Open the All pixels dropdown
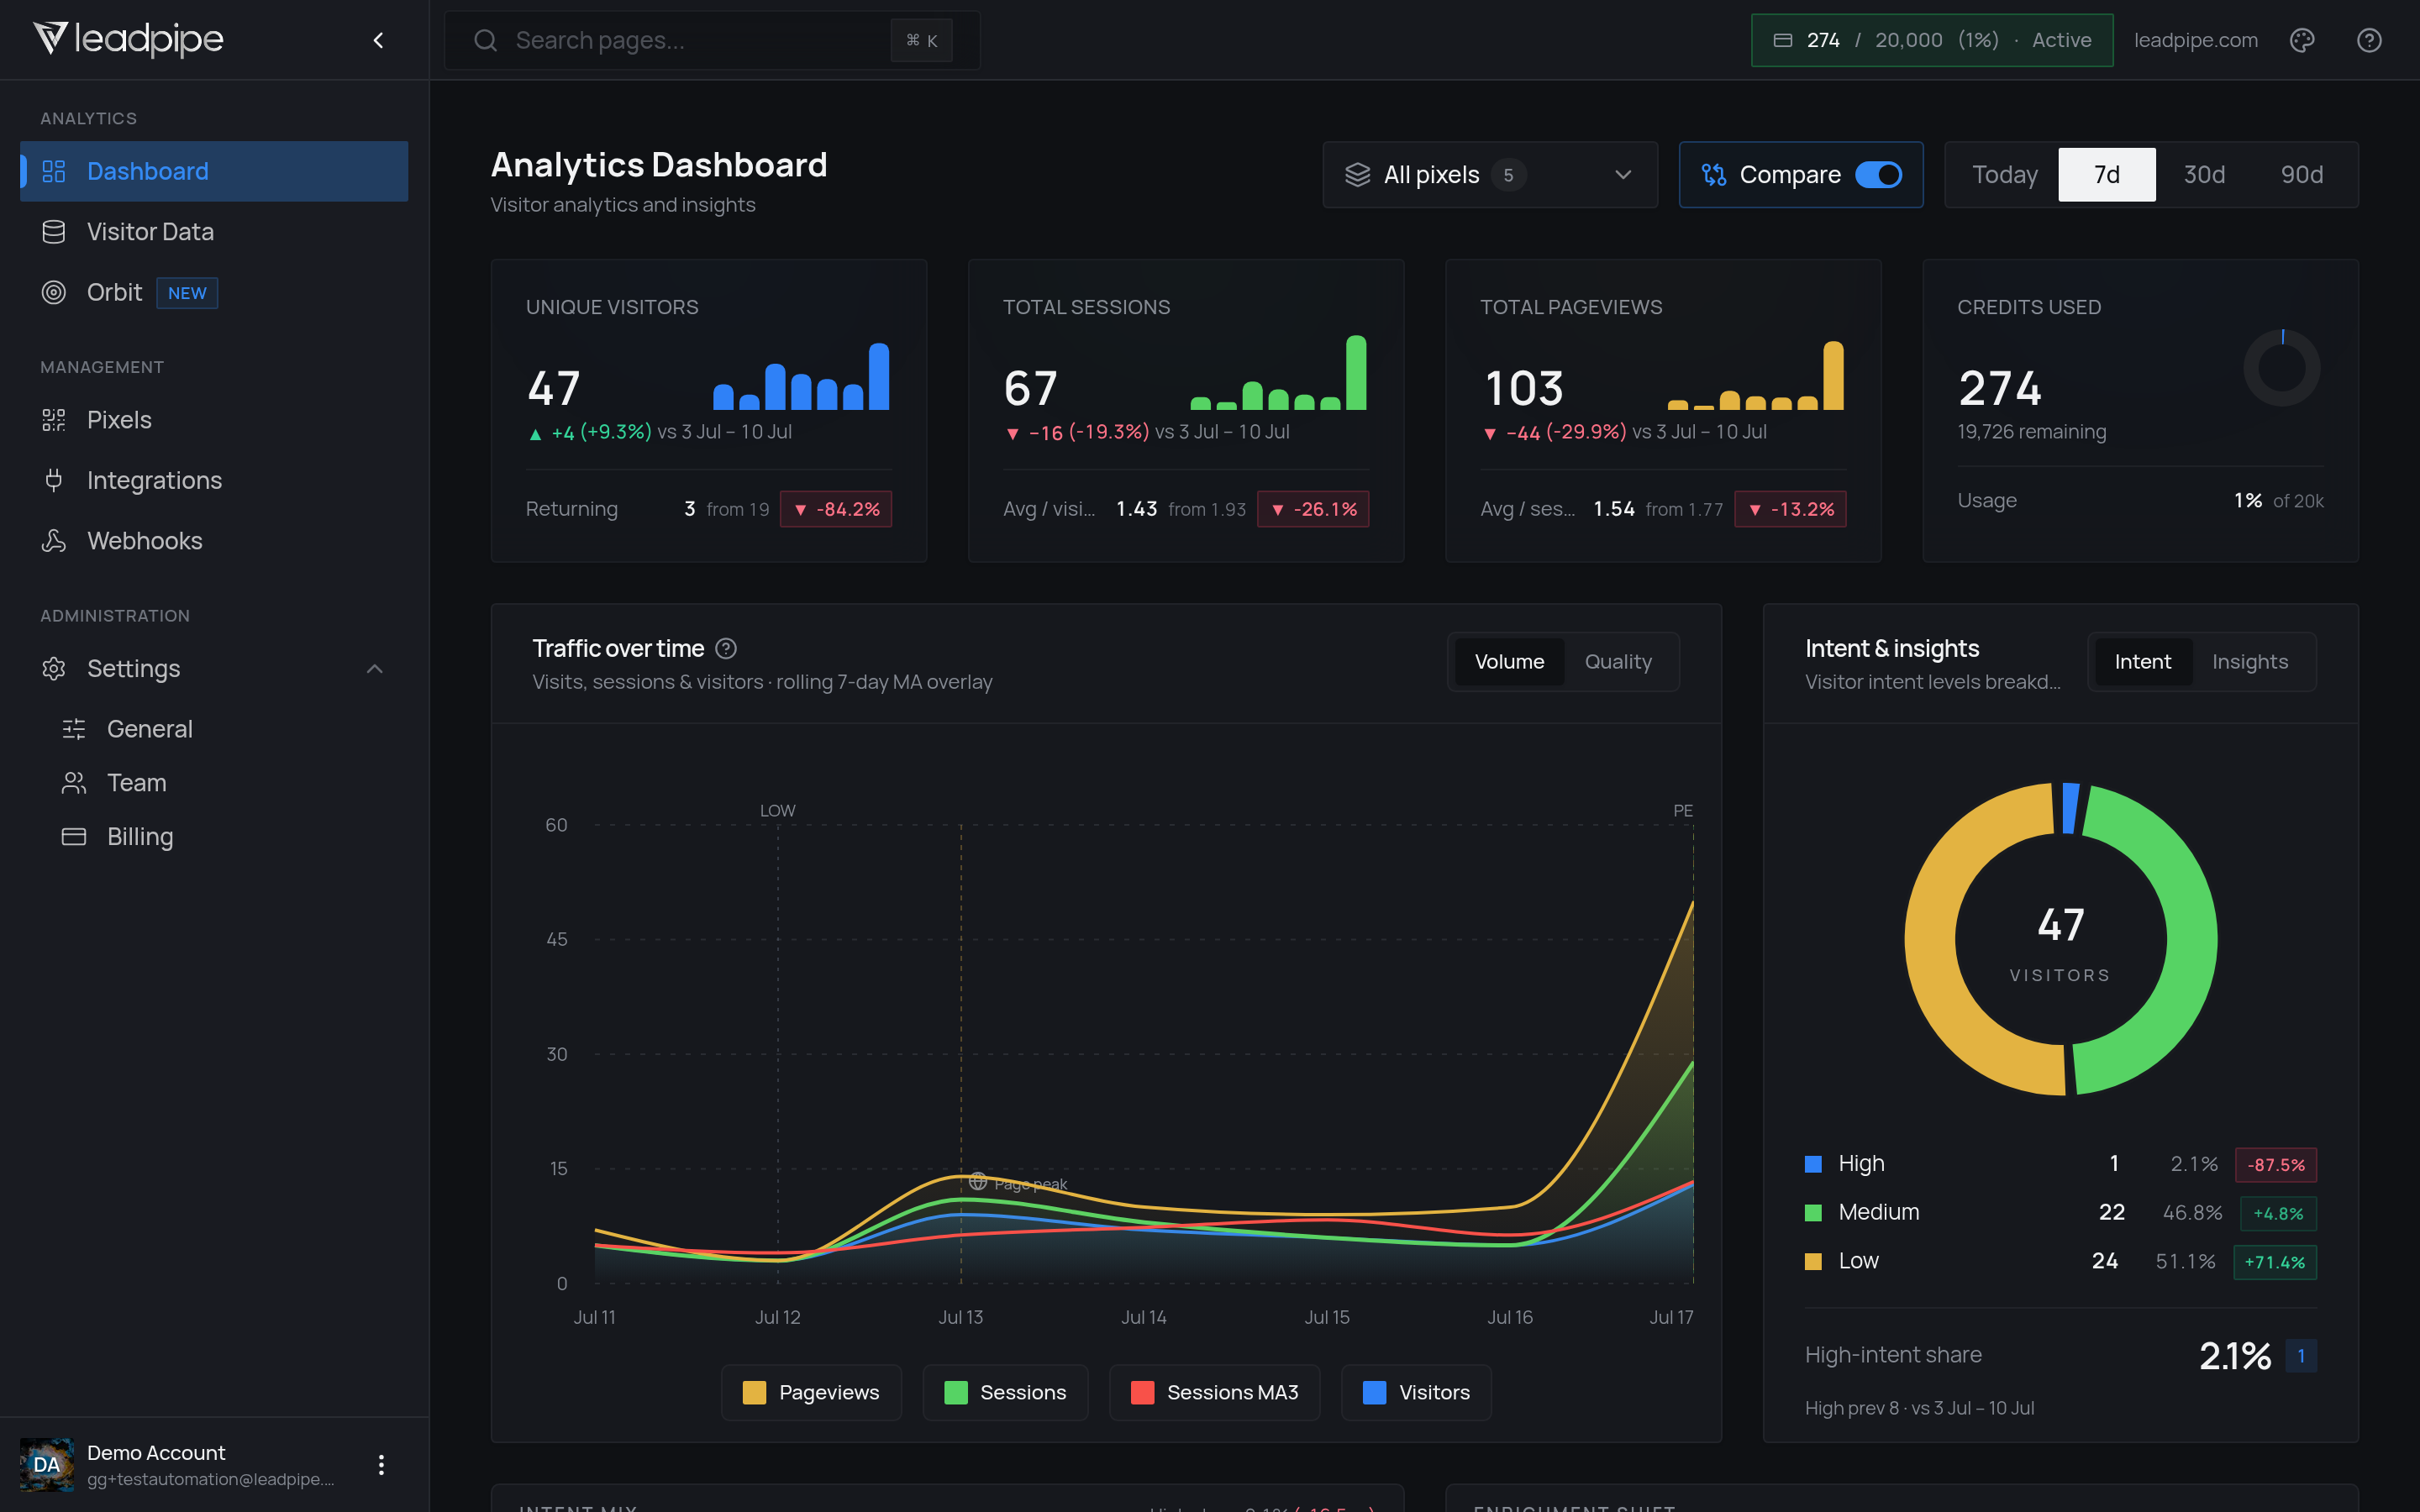The height and width of the screenshot is (1512, 2420). pos(1490,175)
